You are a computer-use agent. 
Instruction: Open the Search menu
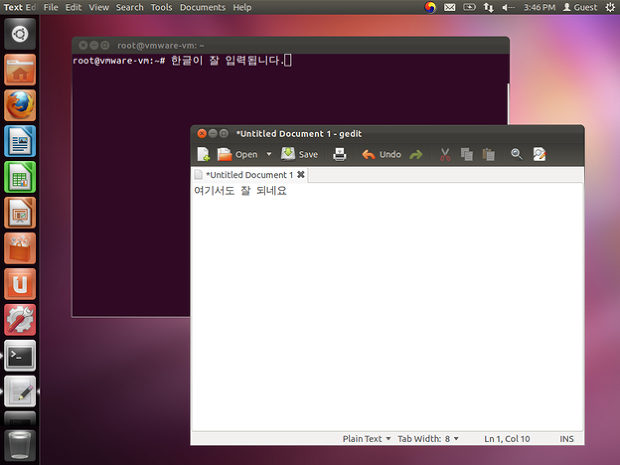(x=130, y=7)
